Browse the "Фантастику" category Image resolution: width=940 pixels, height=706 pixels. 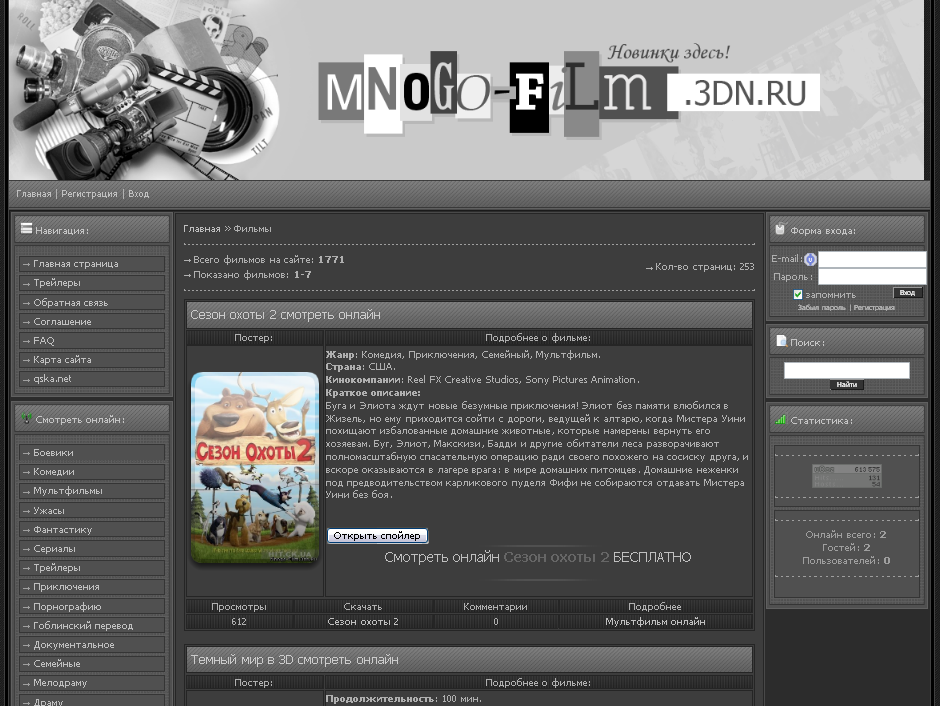[x=92, y=530]
